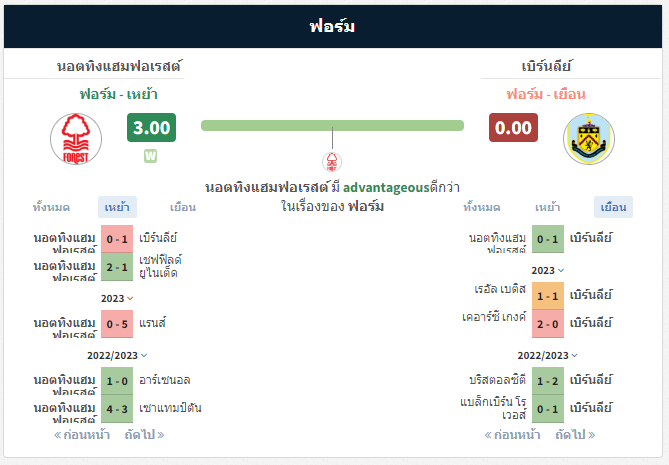Viewport: 669px width, 465px height.
Task: Open the 0-5 score against แรนส์
Action: click(117, 324)
